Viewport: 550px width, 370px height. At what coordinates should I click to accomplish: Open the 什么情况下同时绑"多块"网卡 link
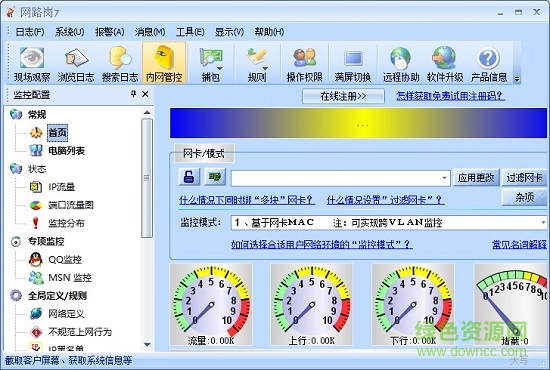point(247,200)
